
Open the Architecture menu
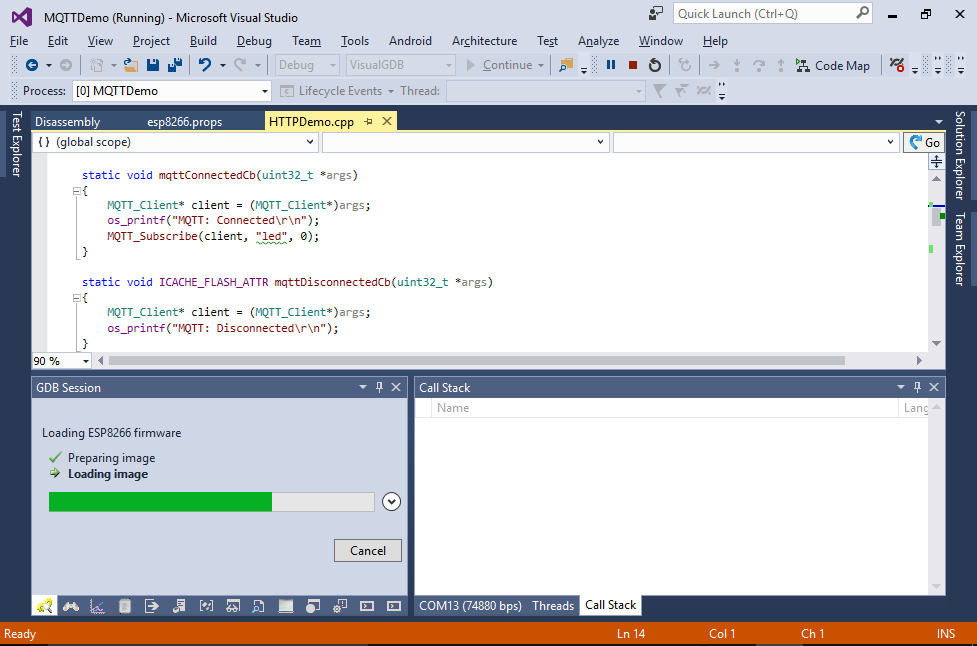(484, 41)
